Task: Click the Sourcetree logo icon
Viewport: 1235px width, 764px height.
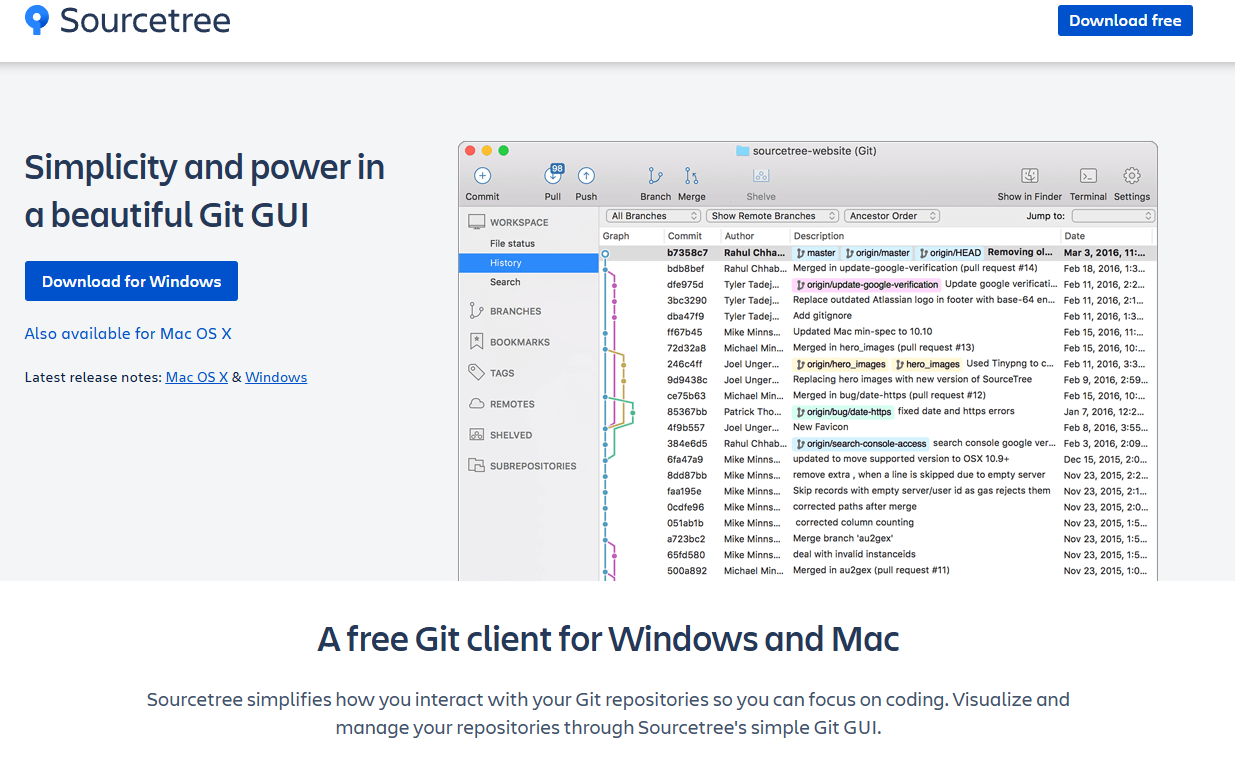Action: [37, 19]
